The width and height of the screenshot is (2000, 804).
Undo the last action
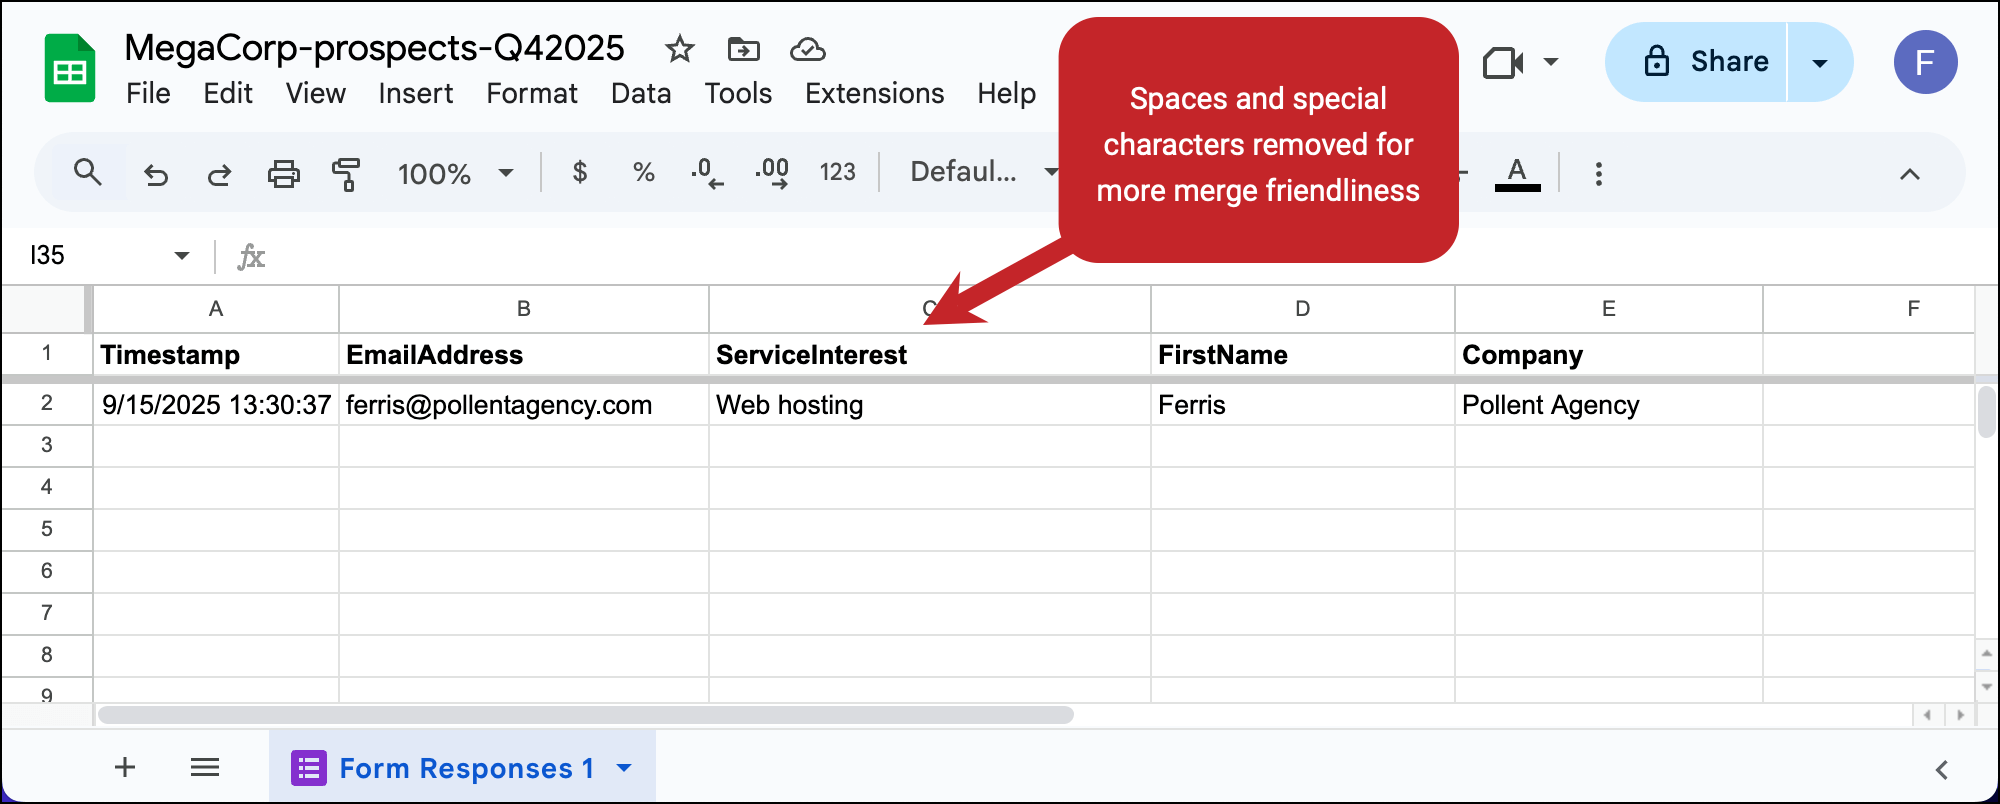(x=156, y=174)
